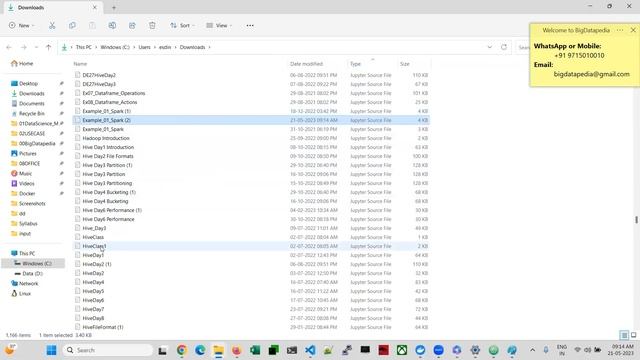Open Visual Studio Code from the taskbar
Screen dimensions: 640x360
pyautogui.click(x=310, y=350)
